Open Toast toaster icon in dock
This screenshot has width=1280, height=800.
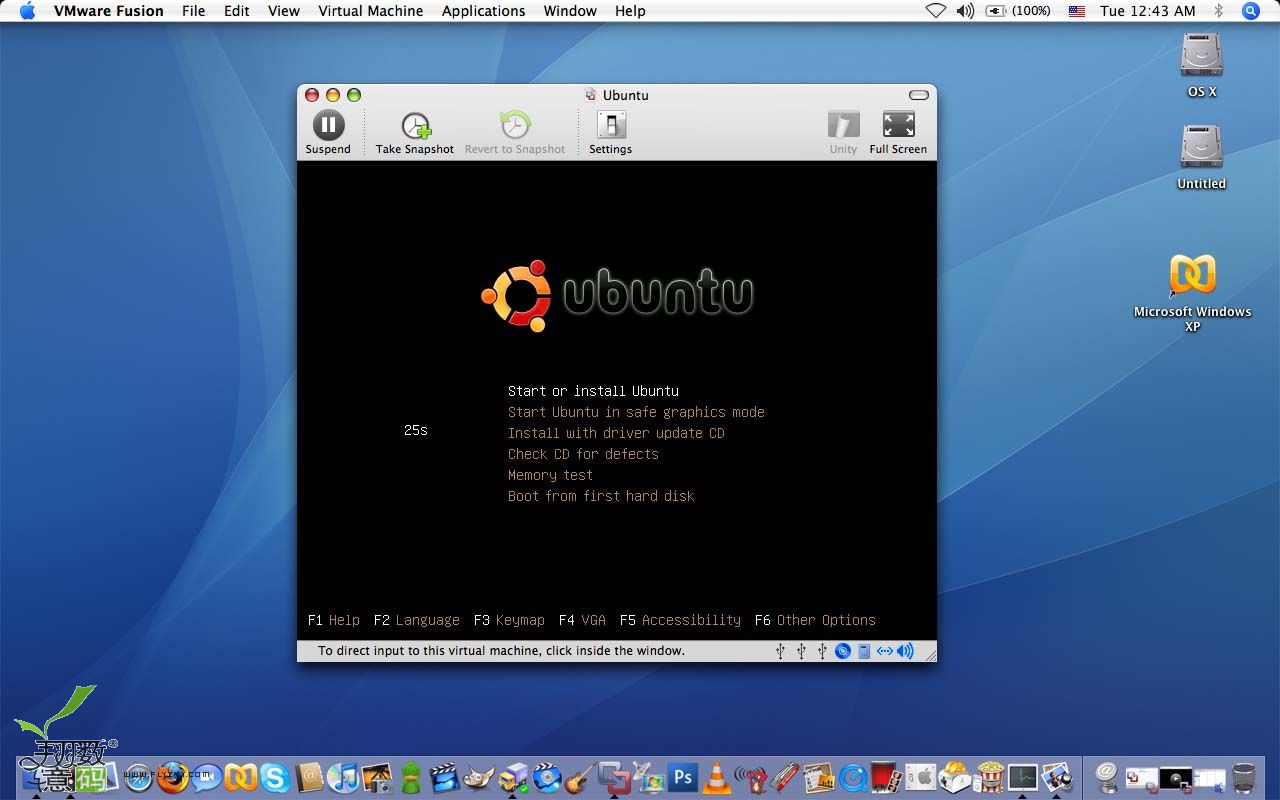point(955,777)
